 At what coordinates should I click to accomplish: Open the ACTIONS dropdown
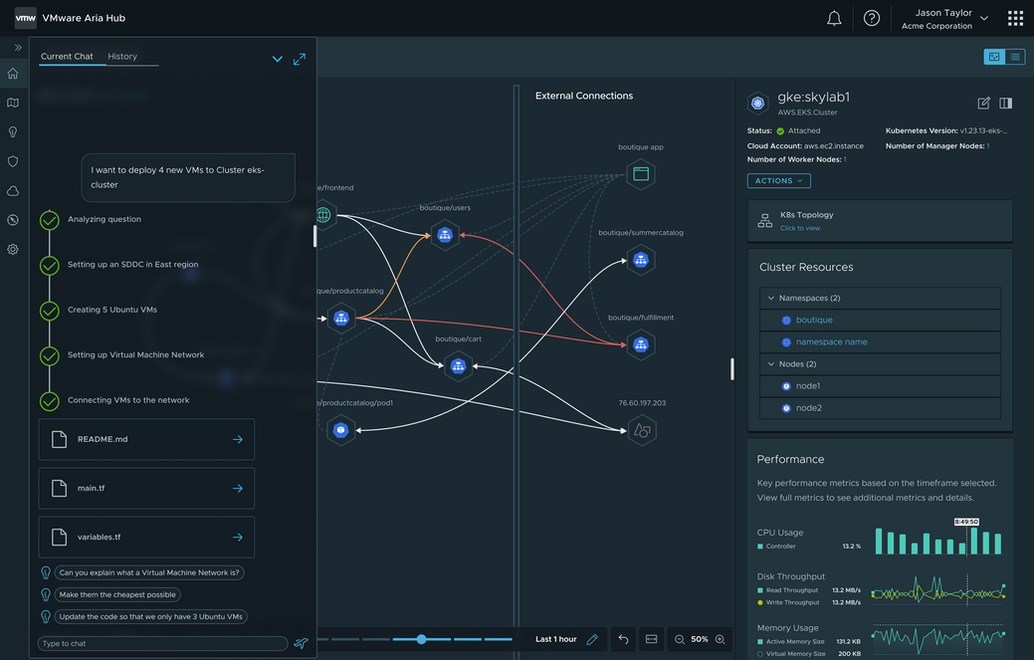tap(779, 181)
